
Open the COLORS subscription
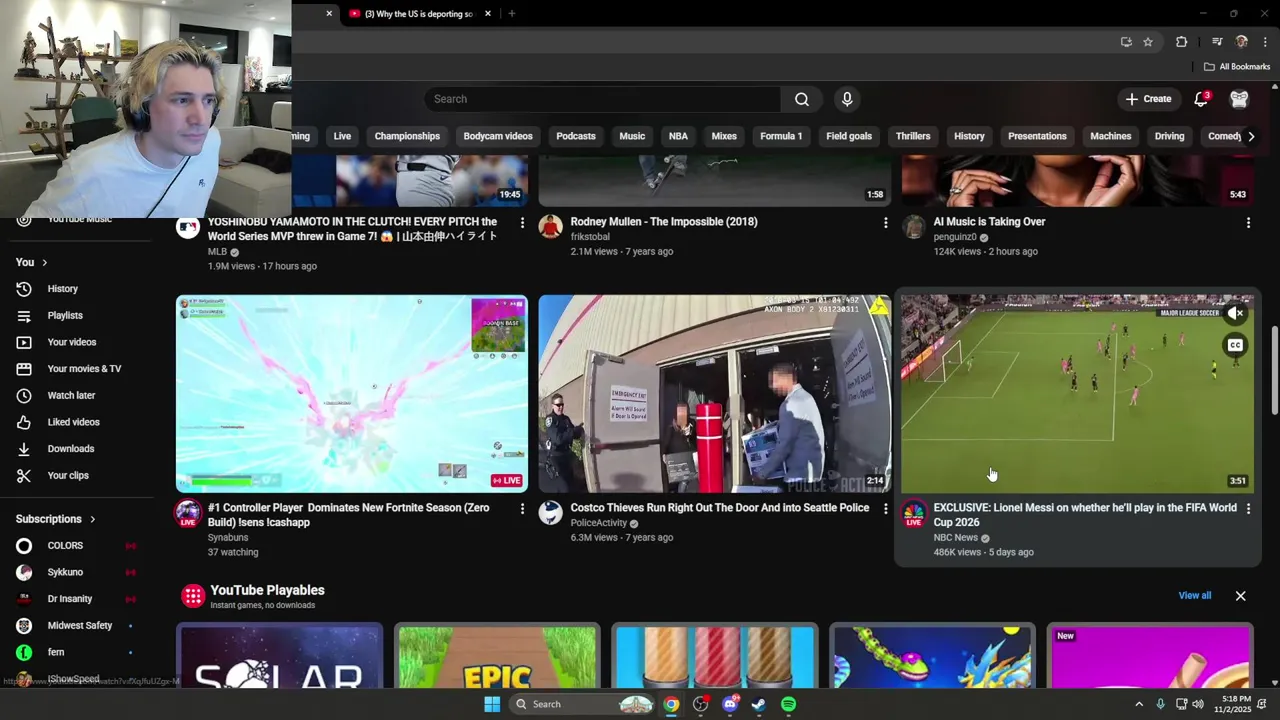pyautogui.click(x=76, y=546)
